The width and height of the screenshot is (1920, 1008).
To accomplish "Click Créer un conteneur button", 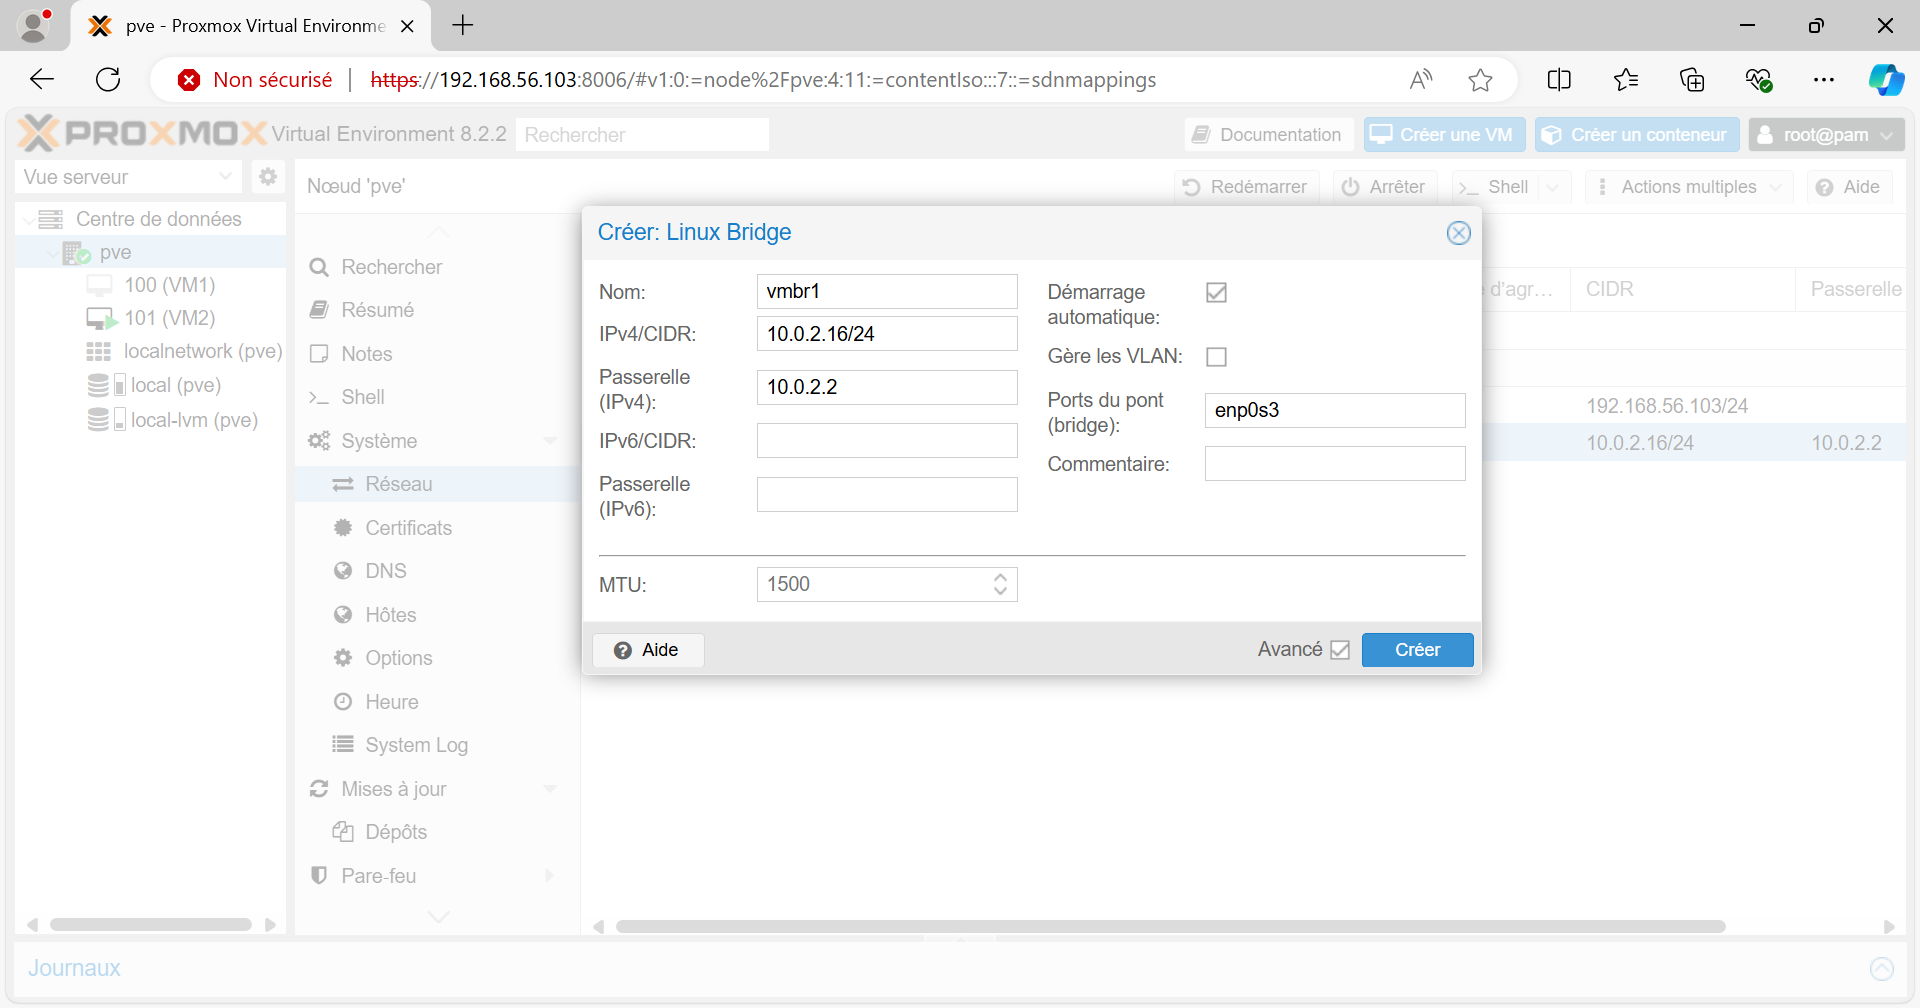I will (1637, 135).
